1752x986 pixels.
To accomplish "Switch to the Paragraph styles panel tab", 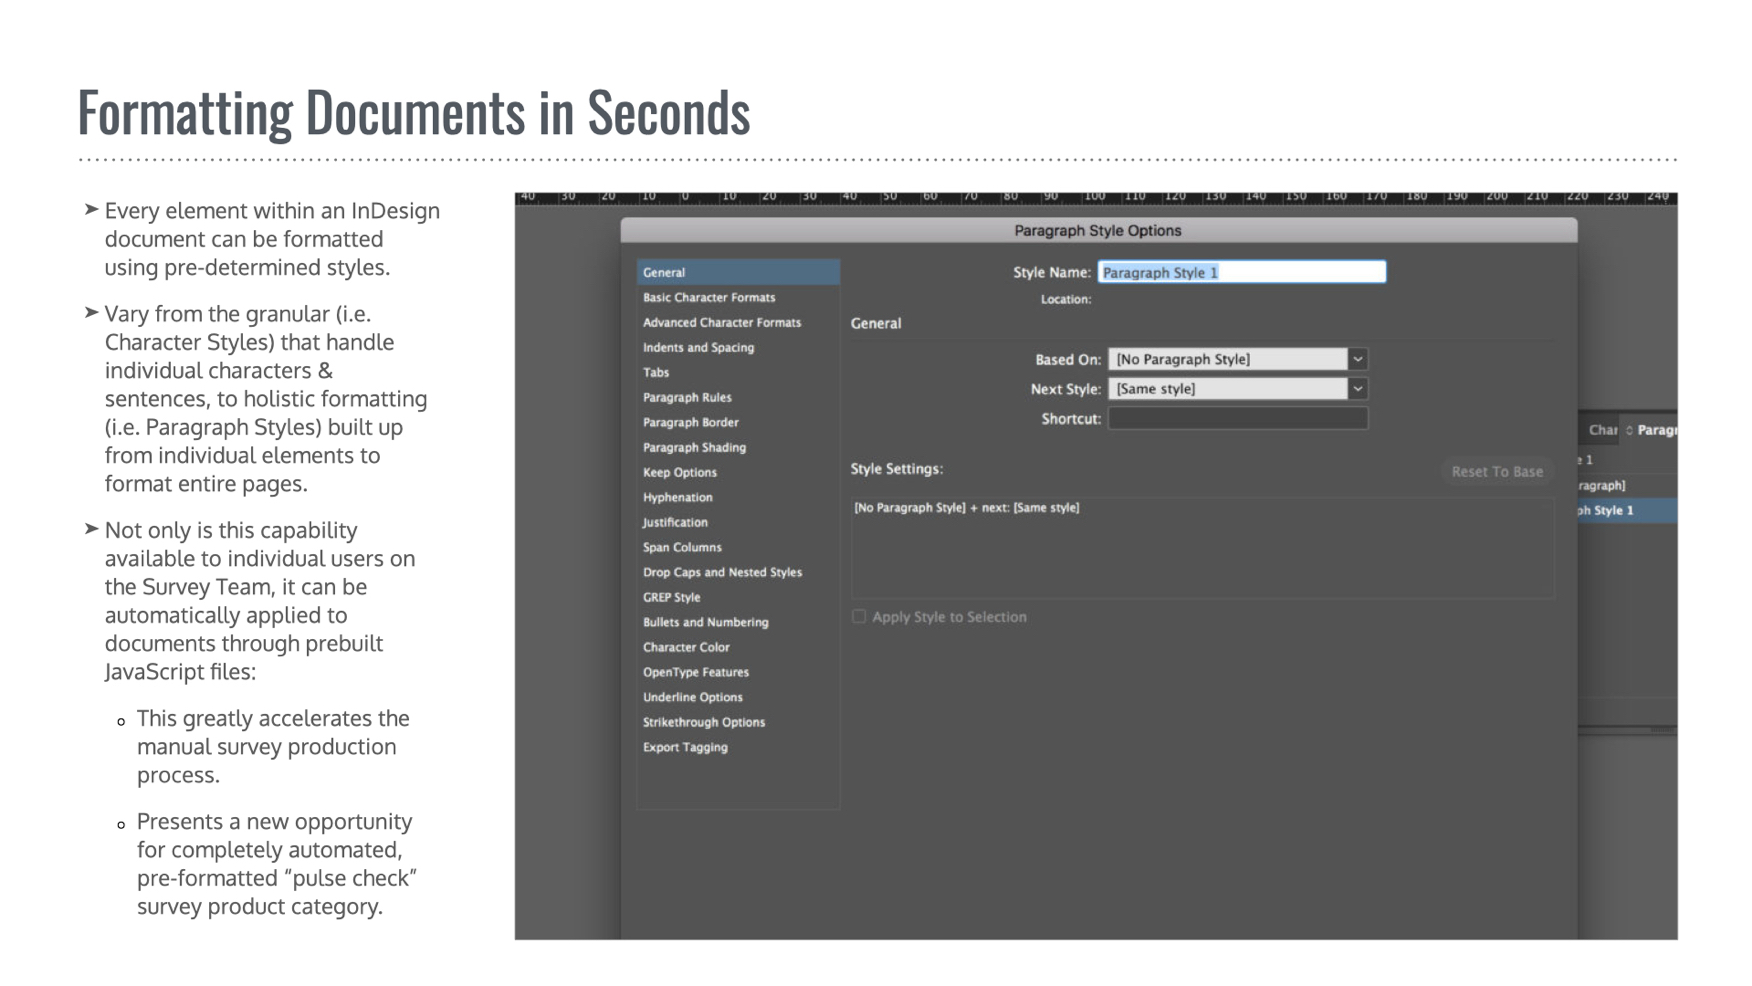I will (1656, 430).
